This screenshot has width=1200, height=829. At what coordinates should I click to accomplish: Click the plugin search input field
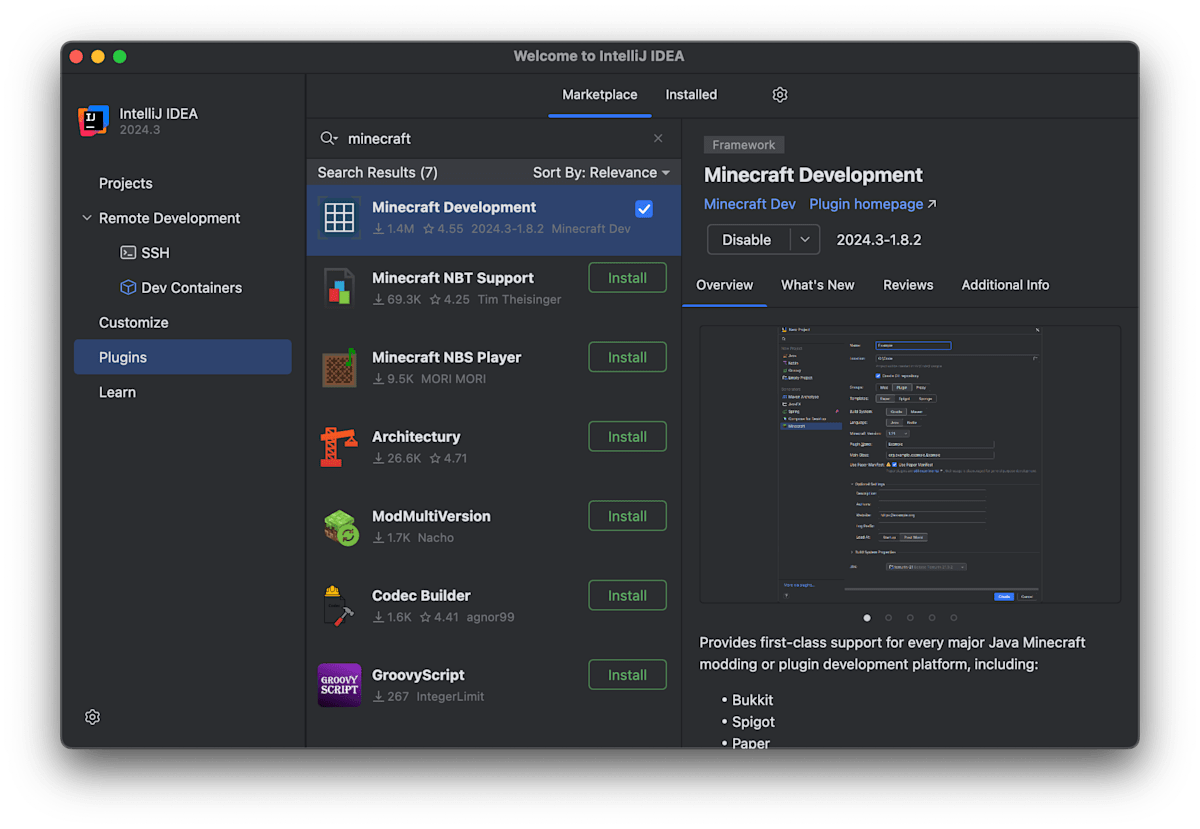495,138
